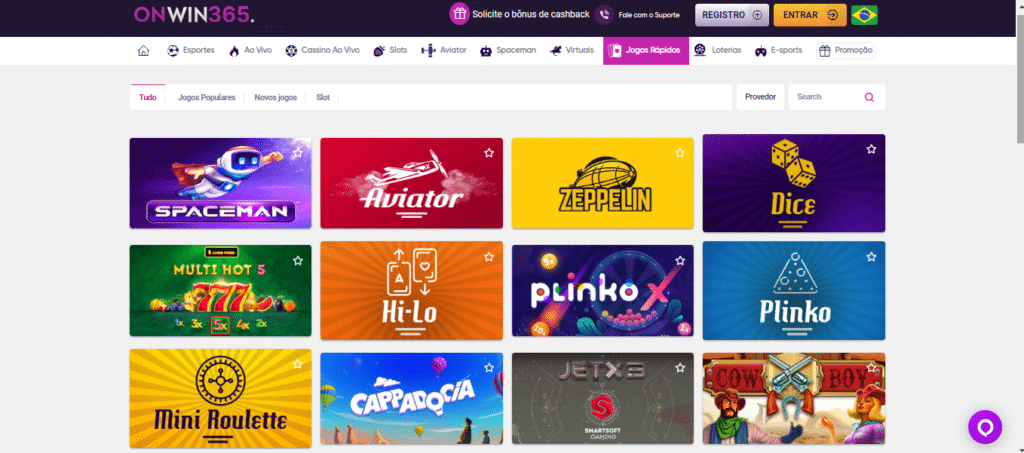Click the ENTRAR button
Viewport: 1024px width, 453px height.
coord(810,15)
